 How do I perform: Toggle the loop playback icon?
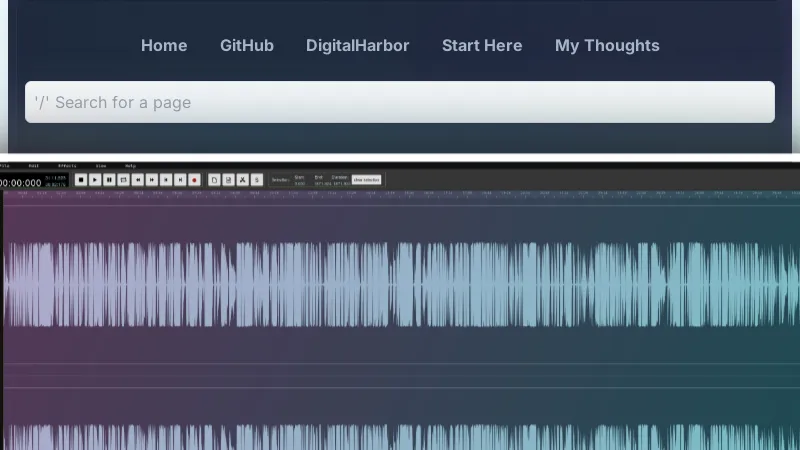coord(123,179)
